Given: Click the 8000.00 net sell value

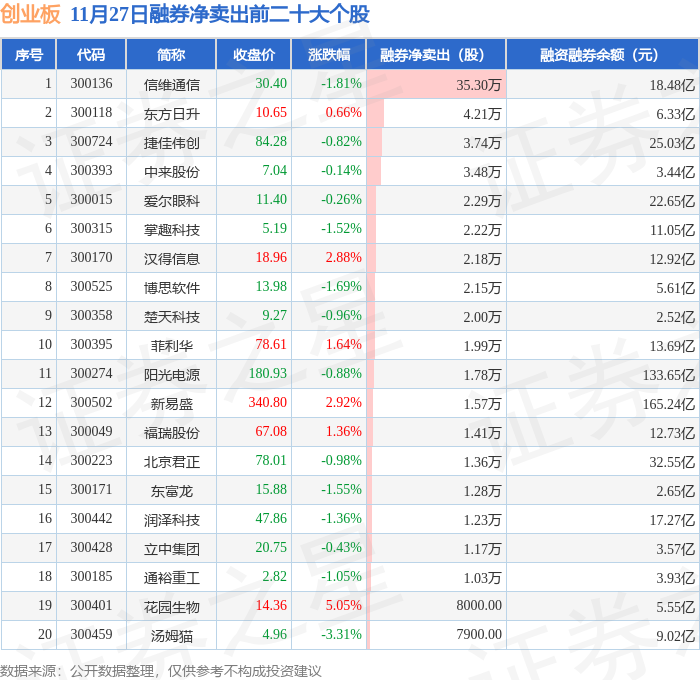Looking at the screenshot, I should pos(479,606).
